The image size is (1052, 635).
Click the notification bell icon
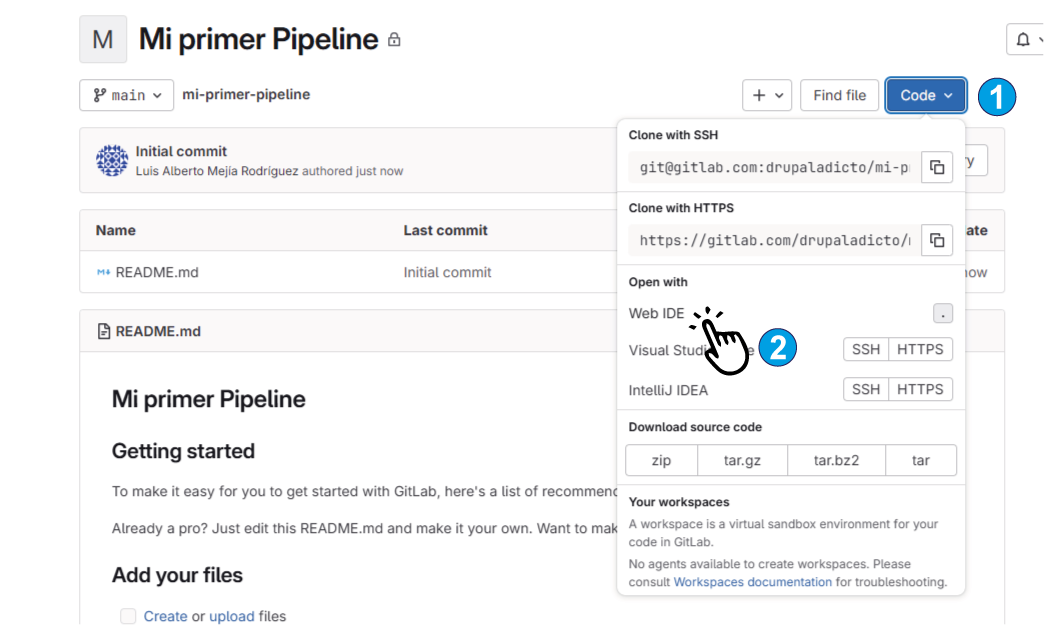tap(1023, 40)
